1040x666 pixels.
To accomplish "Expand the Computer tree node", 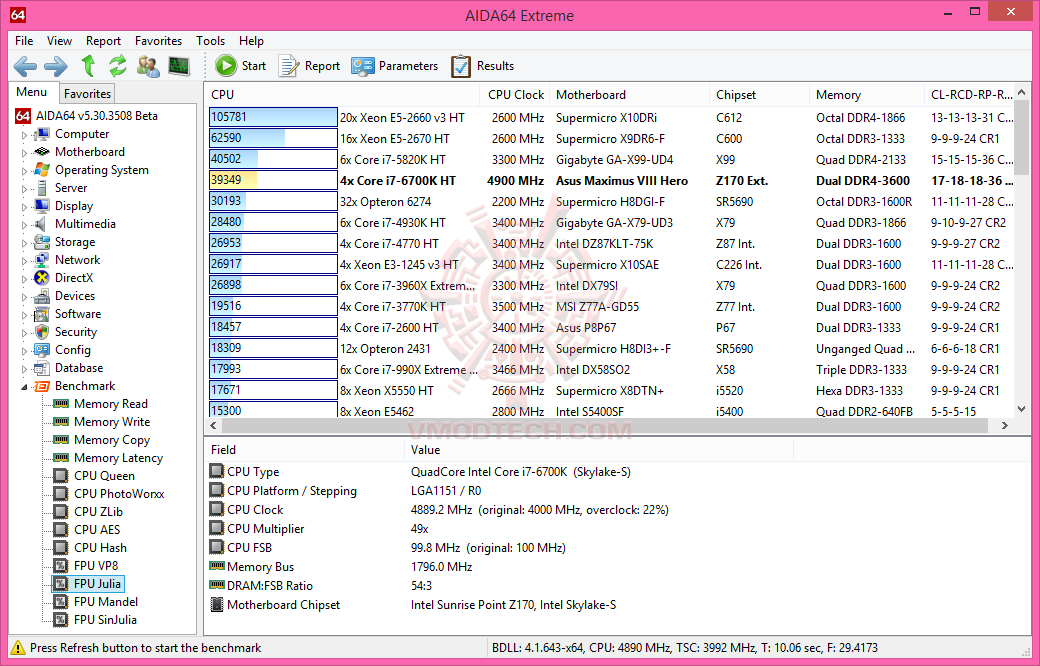I will (25, 135).
